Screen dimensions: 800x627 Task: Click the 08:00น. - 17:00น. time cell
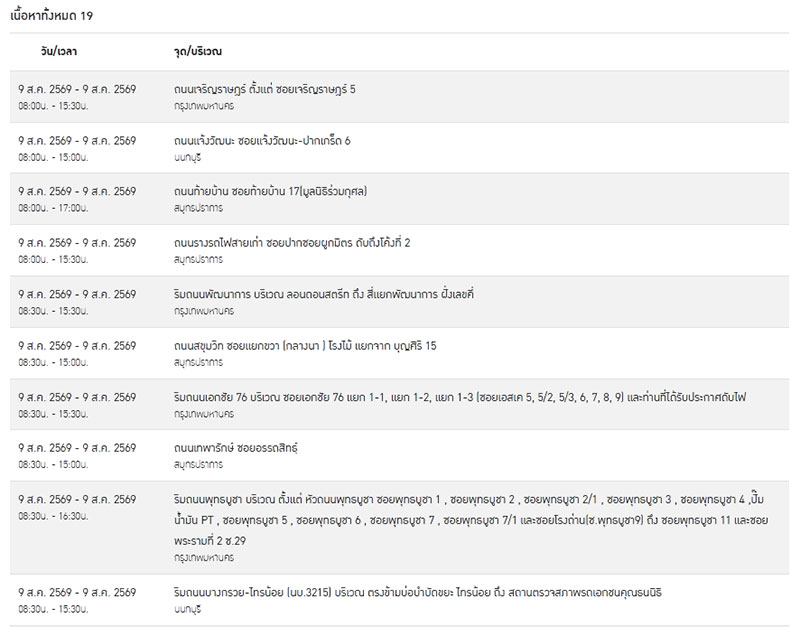click(53, 208)
